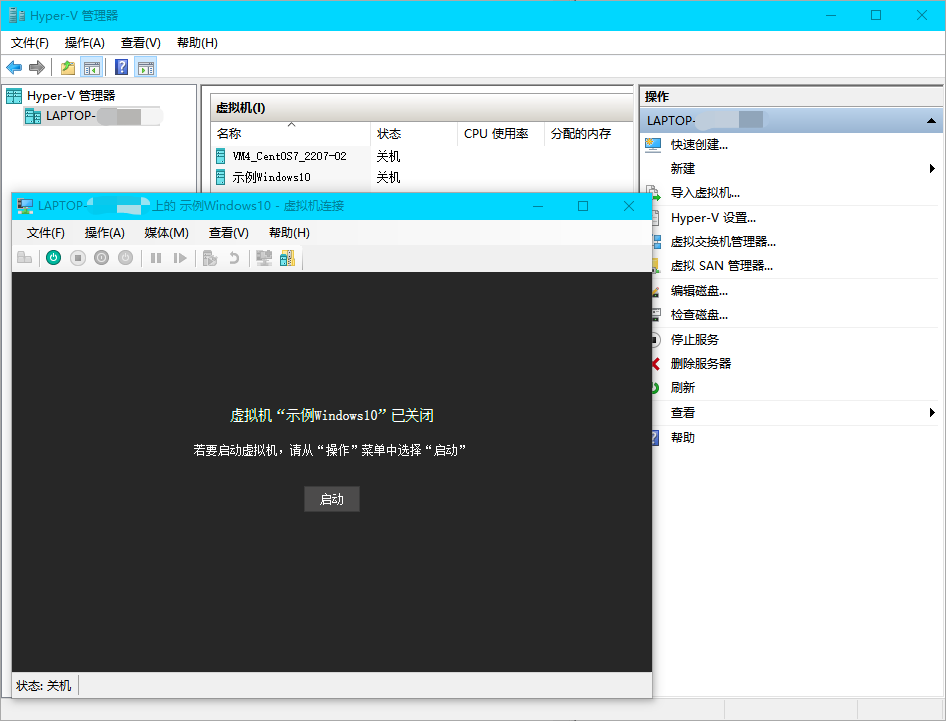Image resolution: width=946 pixels, height=721 pixels.
Task: Go forward with the gray right arrow
Action: 37,68
